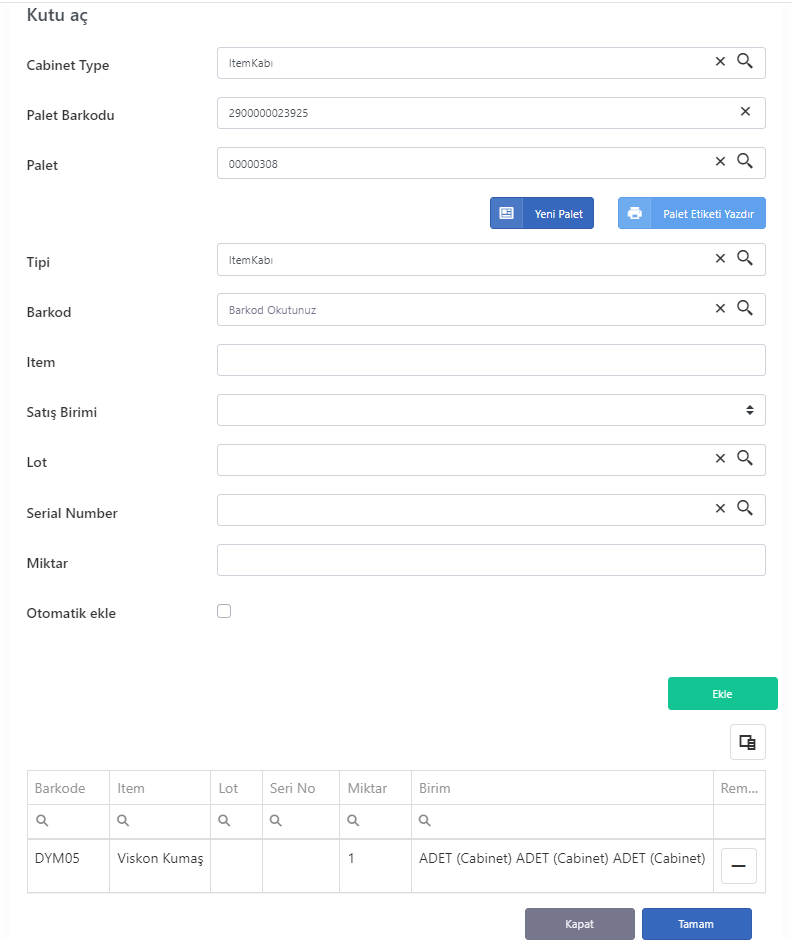Sort by the Barkode column header
792x940 pixels.
[x=68, y=788]
